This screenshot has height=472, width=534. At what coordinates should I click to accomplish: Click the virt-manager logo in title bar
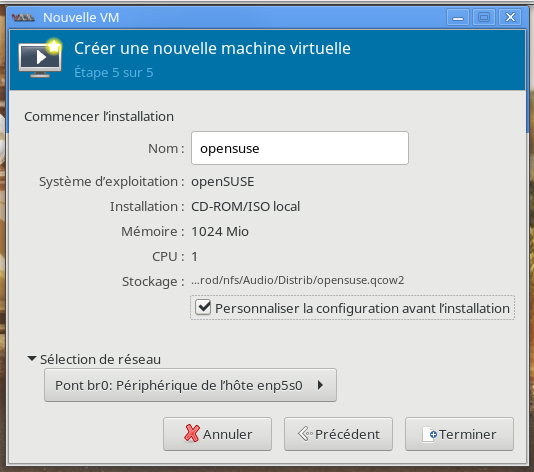coord(23,17)
